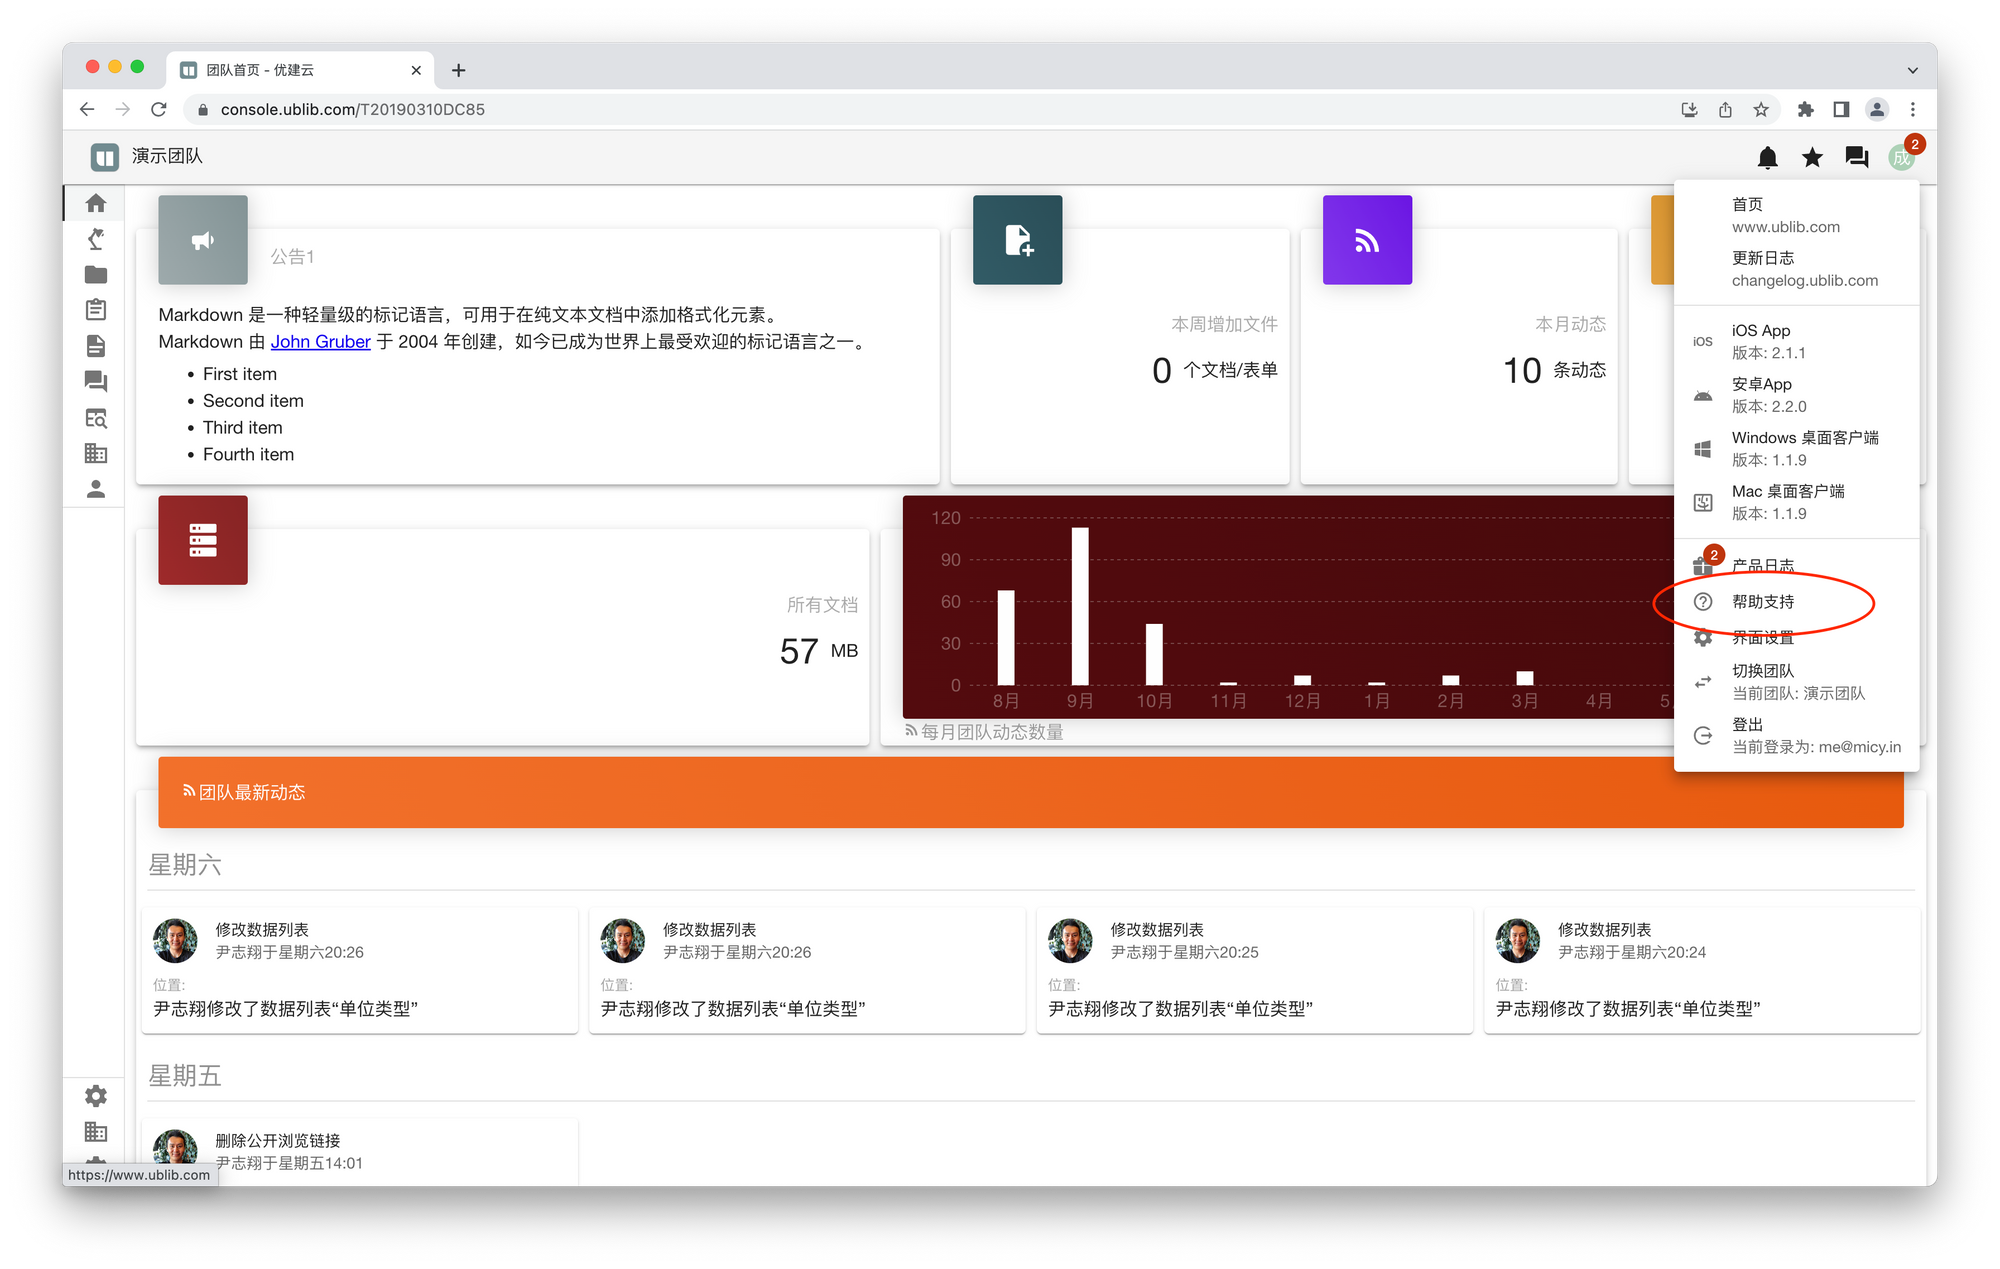This screenshot has width=2000, height=1269.
Task: Click the notification bell icon
Action: click(1767, 157)
